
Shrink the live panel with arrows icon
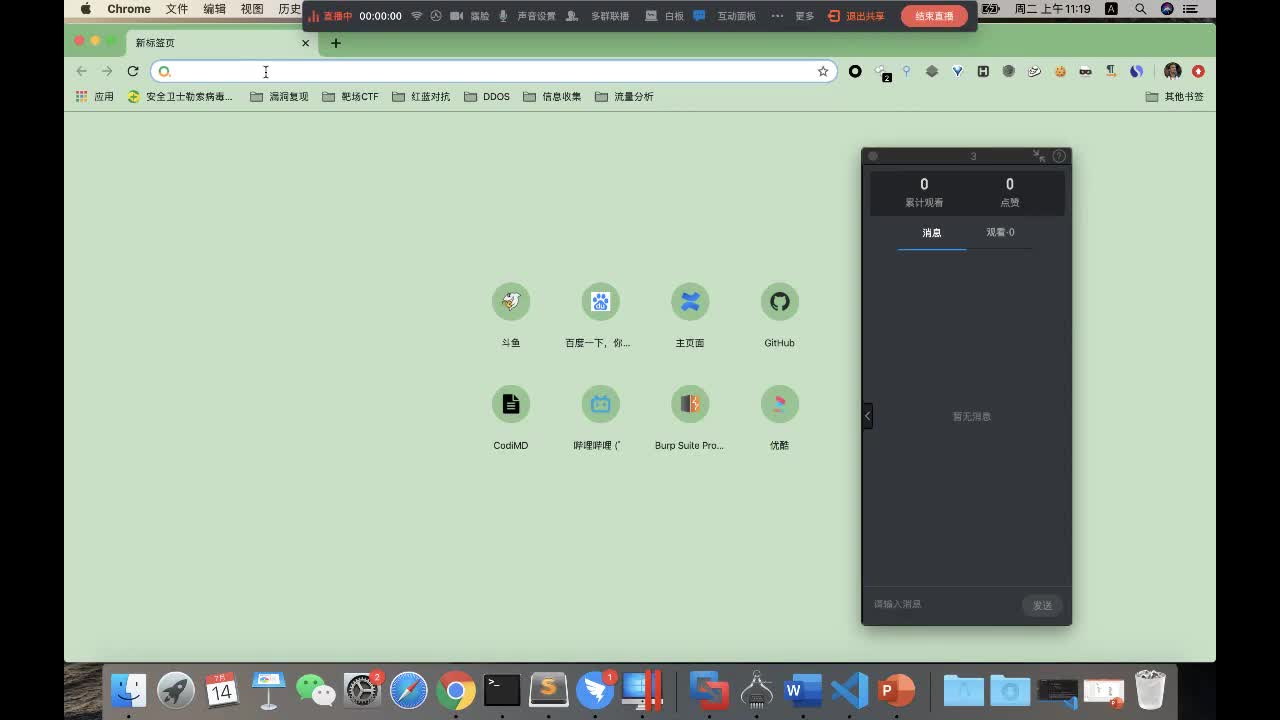click(1039, 156)
